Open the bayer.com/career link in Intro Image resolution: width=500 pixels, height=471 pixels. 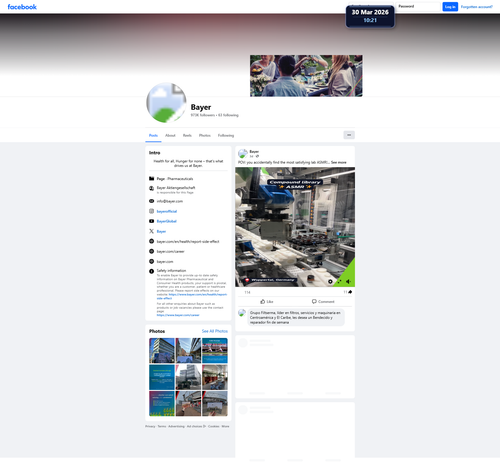[170, 251]
